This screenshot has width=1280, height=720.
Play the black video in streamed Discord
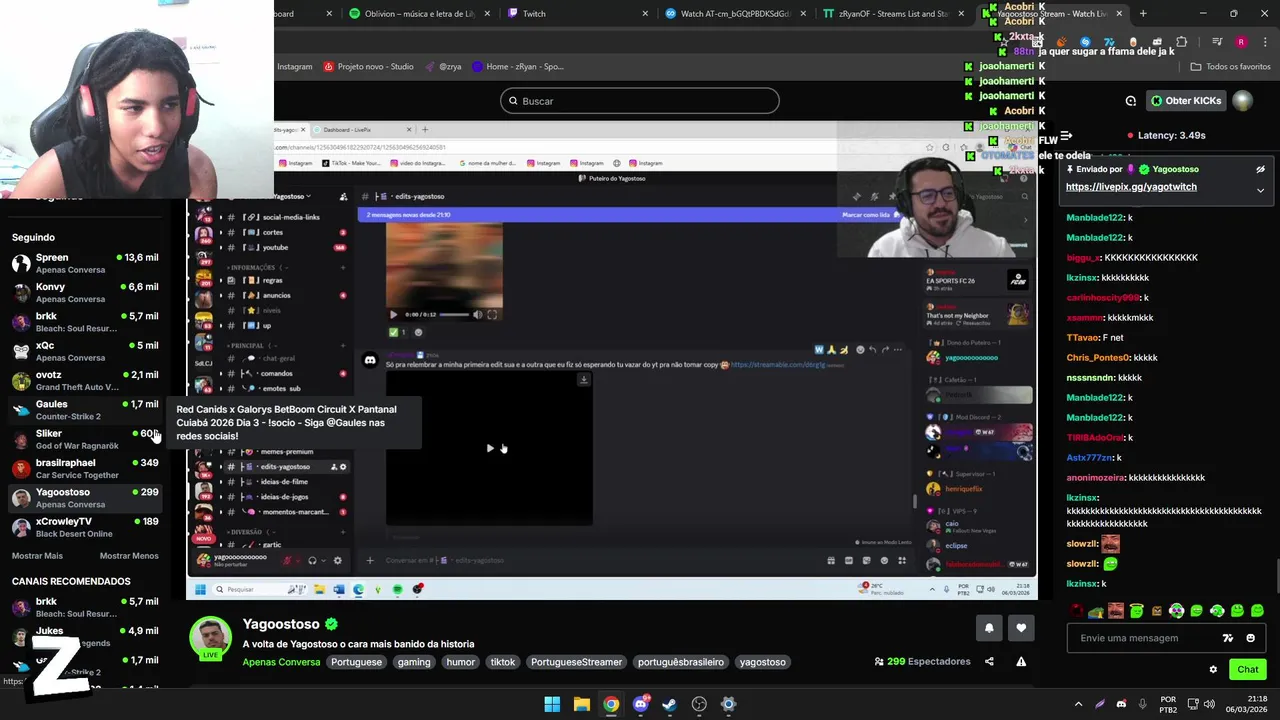[490, 448]
